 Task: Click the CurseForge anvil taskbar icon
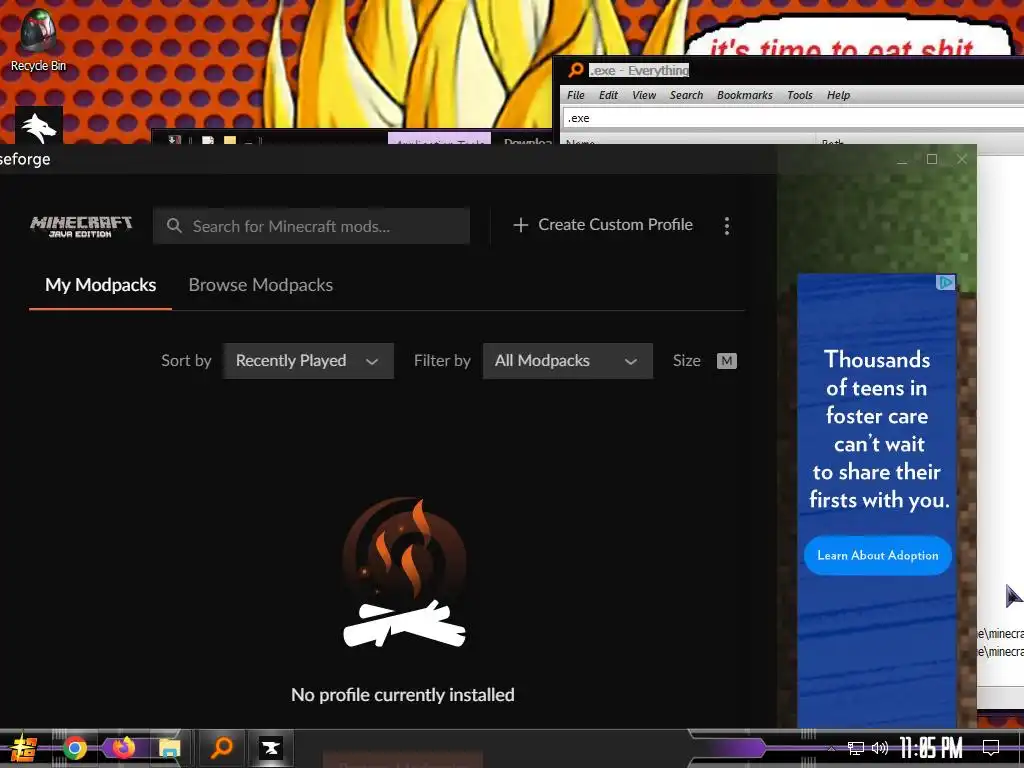point(270,748)
